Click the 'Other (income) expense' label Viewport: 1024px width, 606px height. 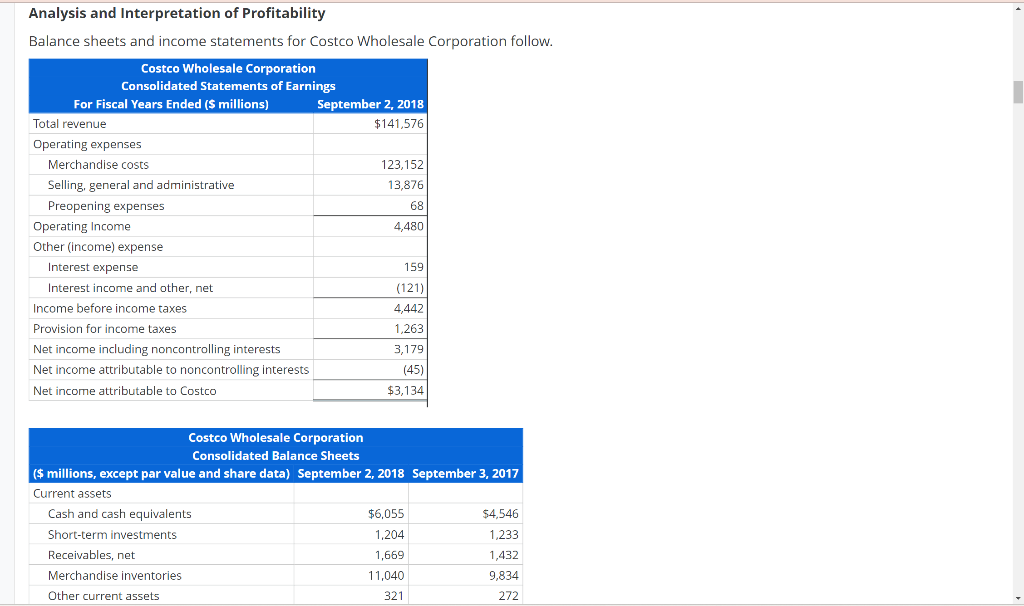tap(98, 247)
